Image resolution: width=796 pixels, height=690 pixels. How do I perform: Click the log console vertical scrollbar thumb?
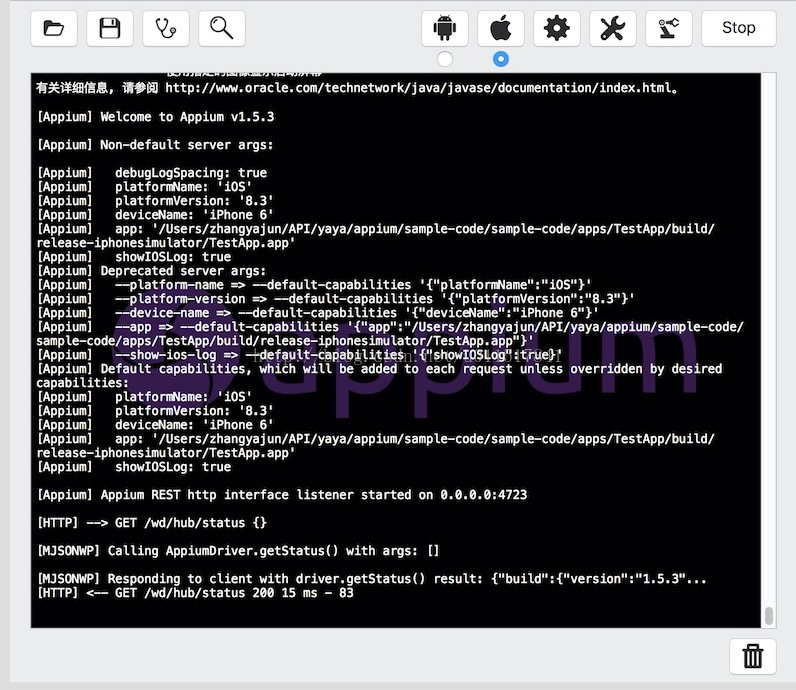tap(769, 616)
